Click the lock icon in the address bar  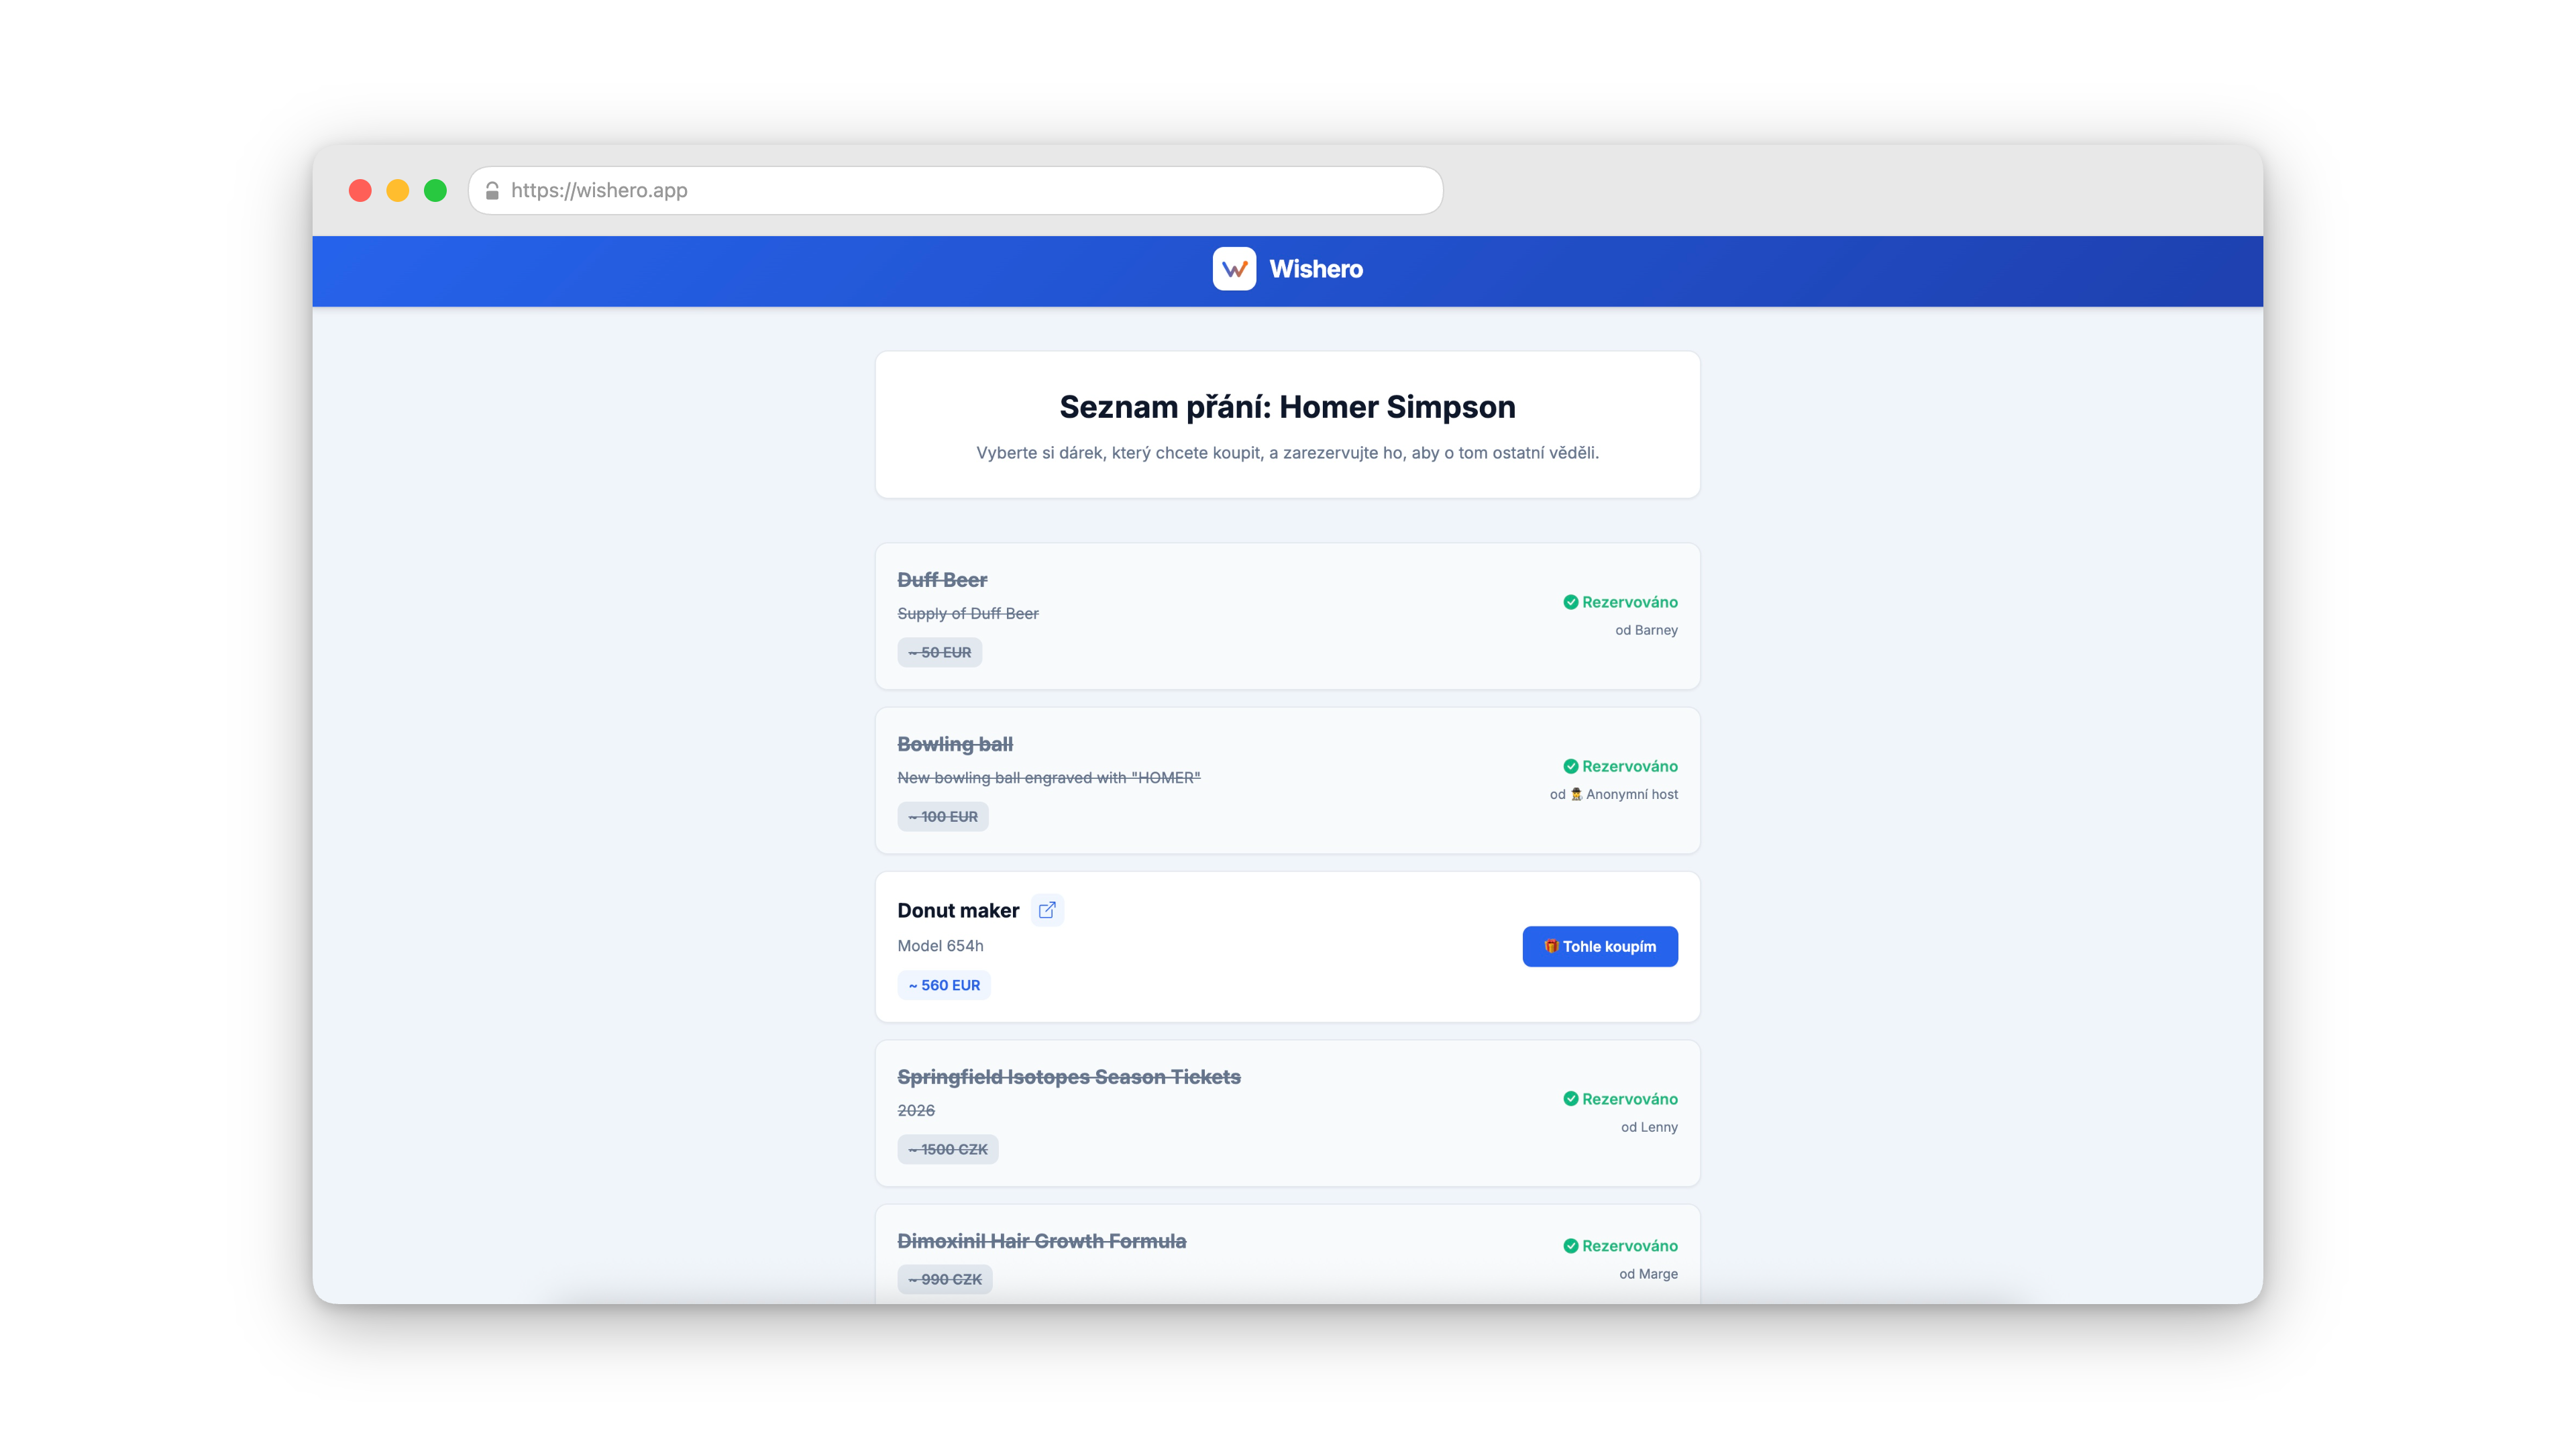point(492,190)
